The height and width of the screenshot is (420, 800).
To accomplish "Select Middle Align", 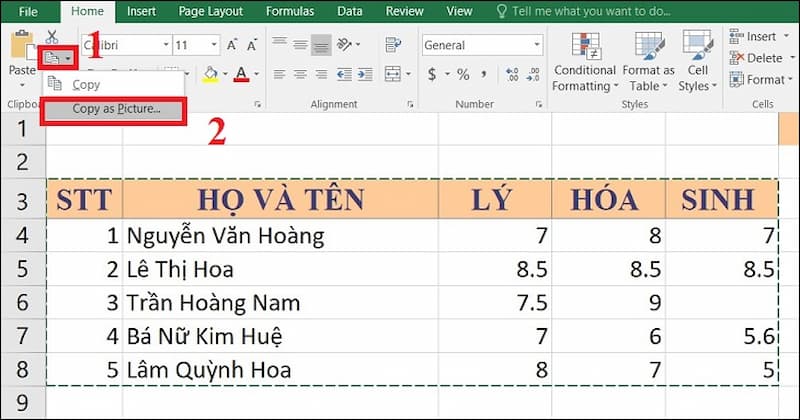I will point(300,45).
